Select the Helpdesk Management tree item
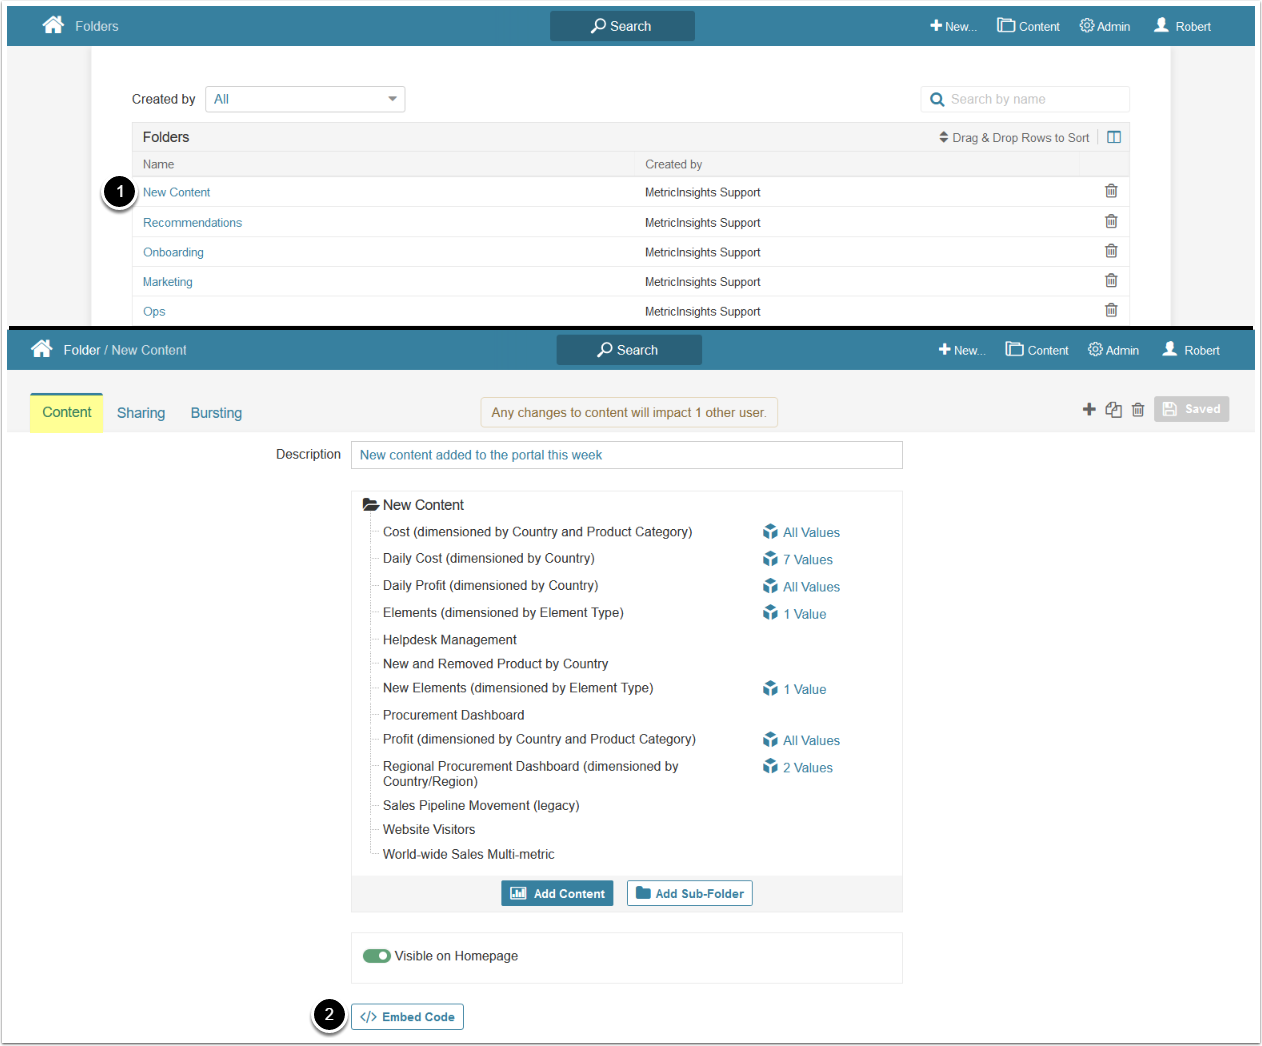 450,640
